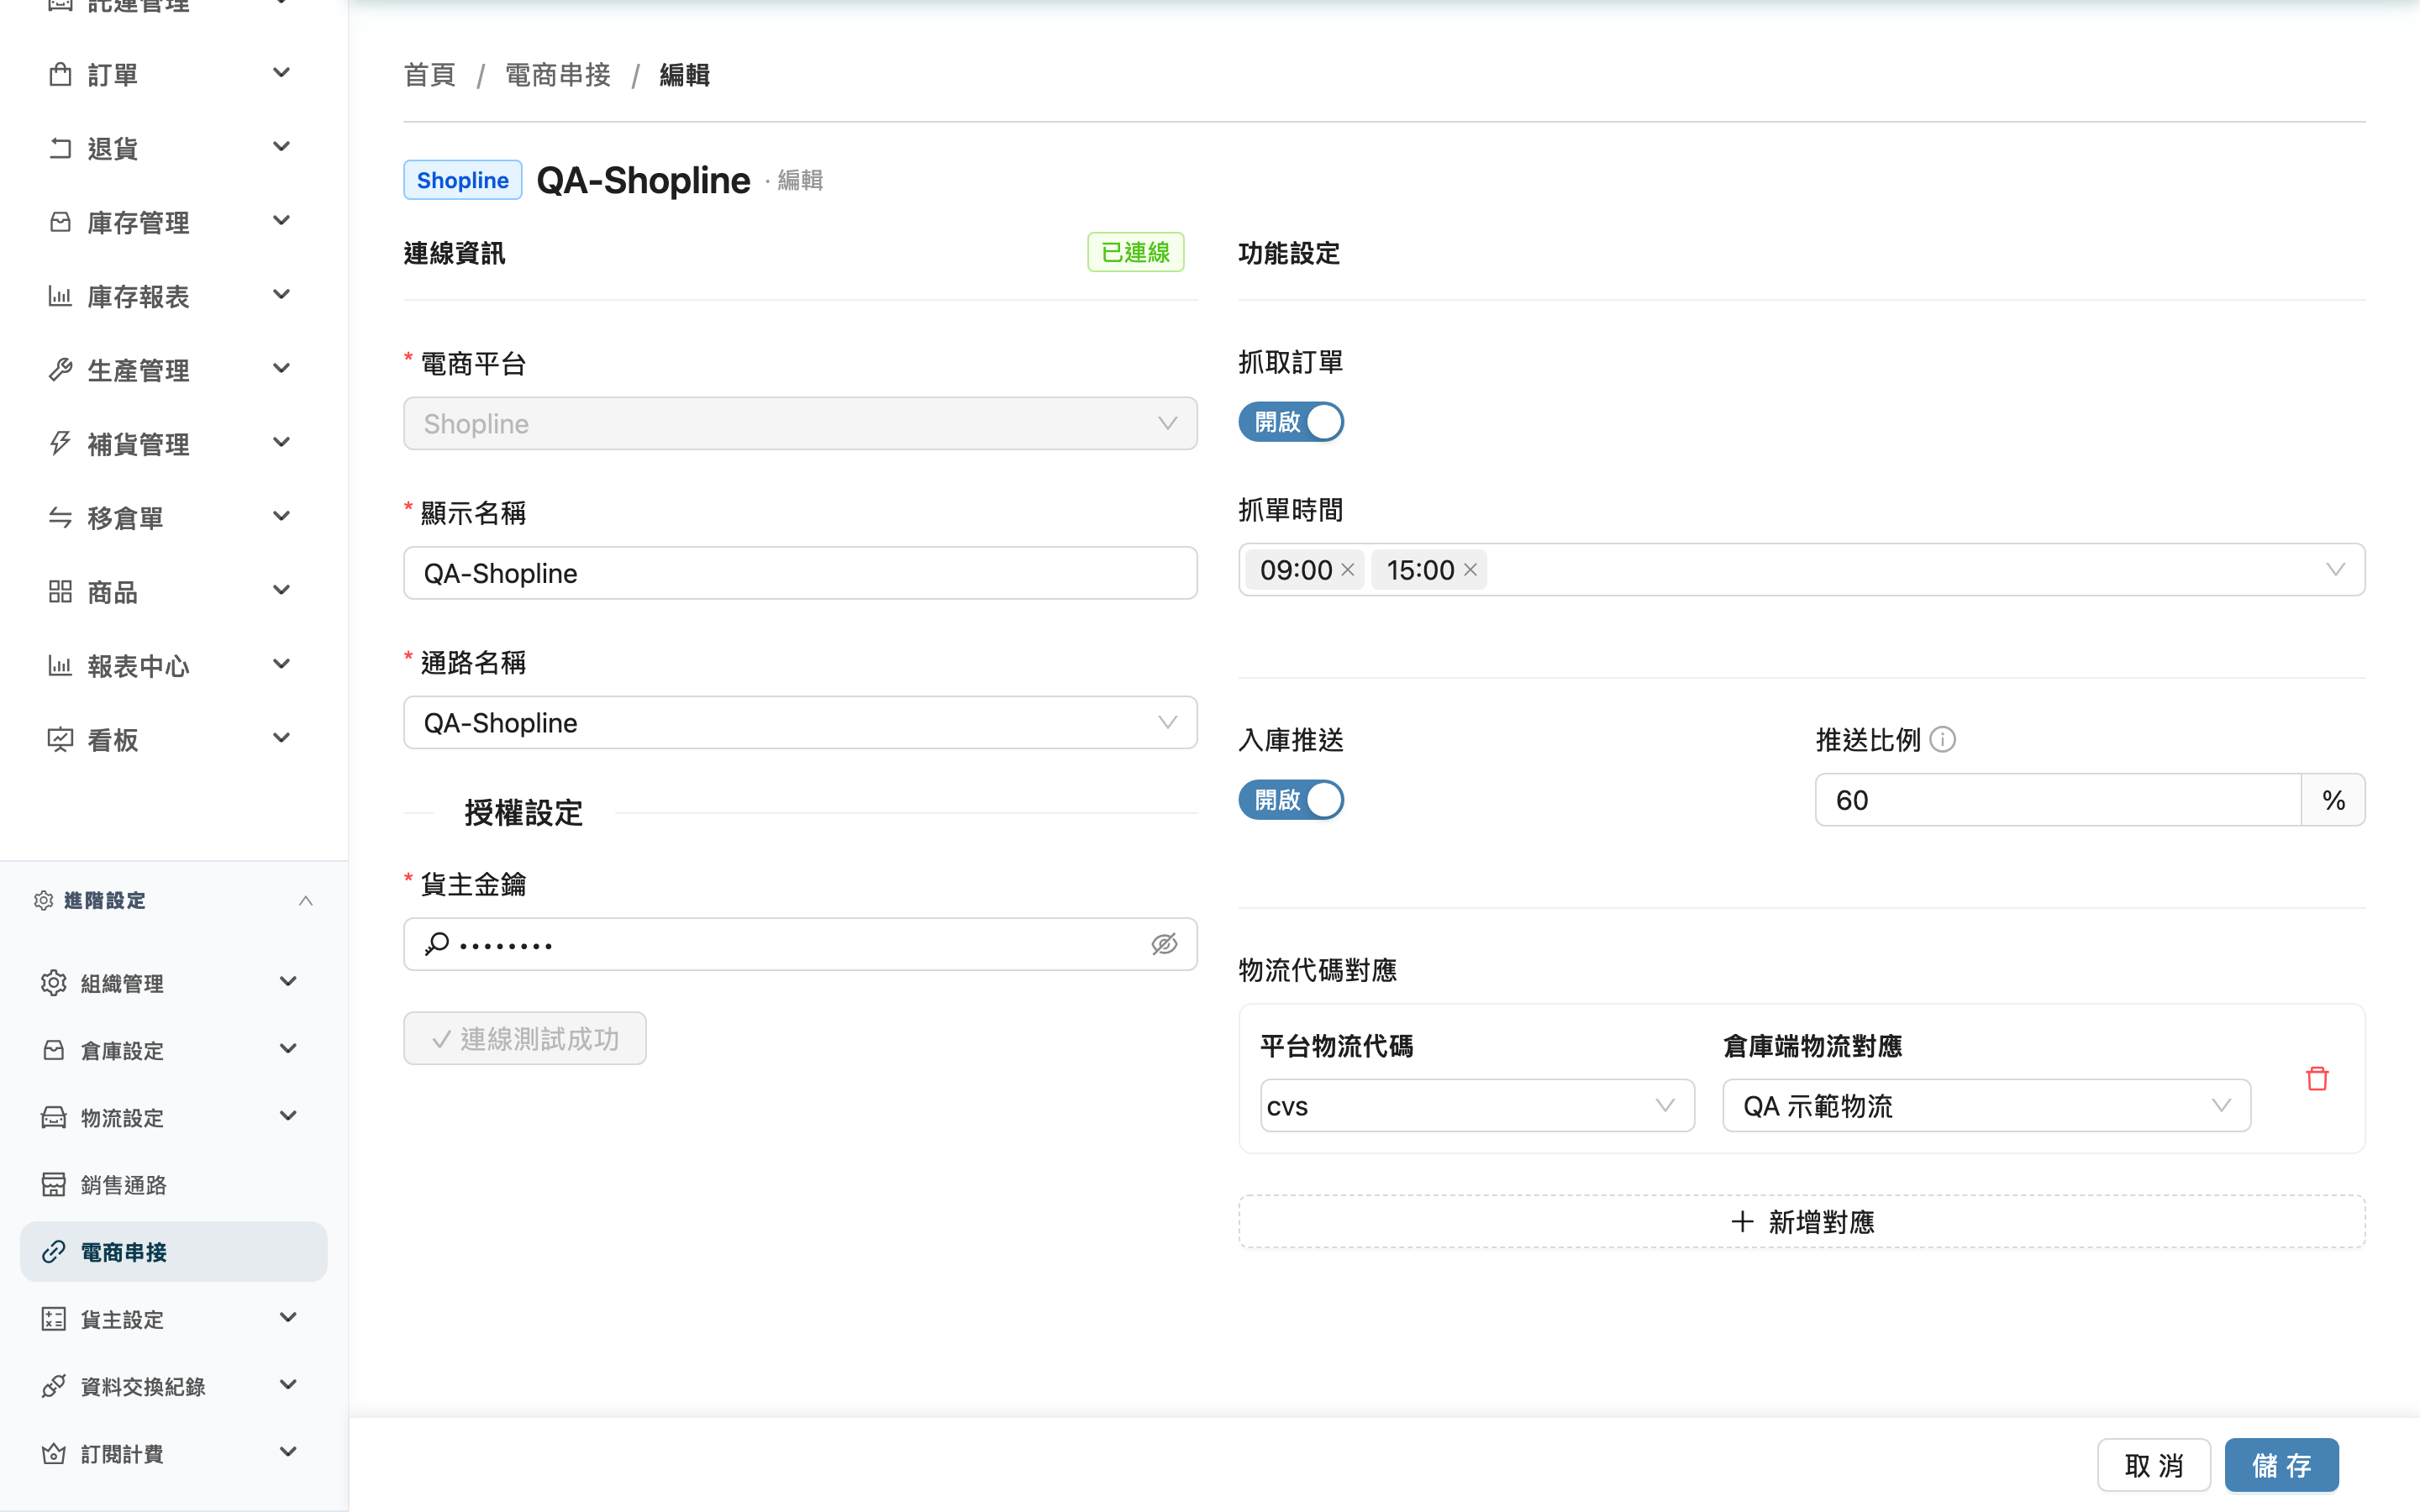Show the hidden 貨主金鑰 password
Screen dimensions: 2420x1512
tap(1164, 944)
